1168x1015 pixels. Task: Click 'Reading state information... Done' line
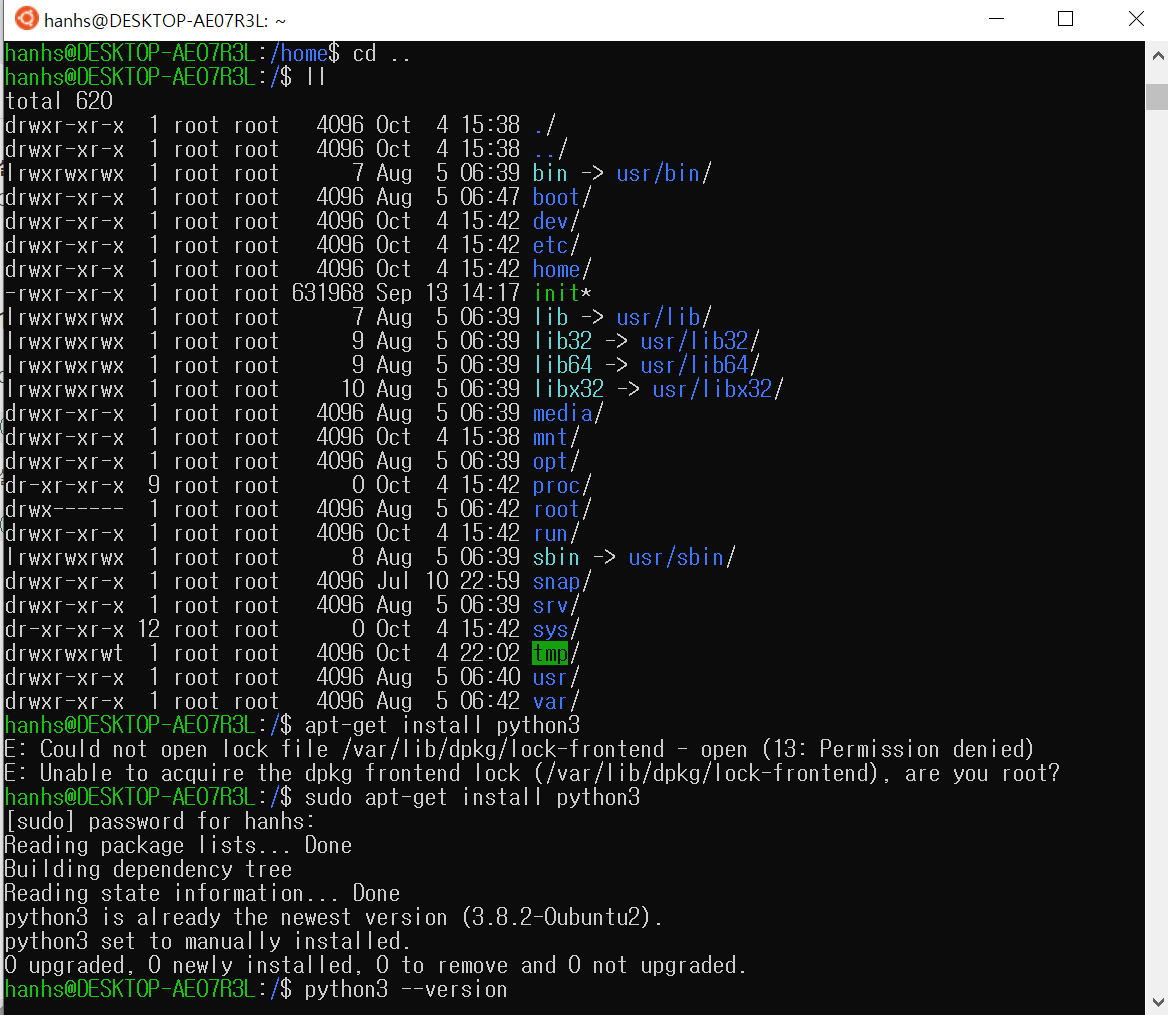pyautogui.click(x=202, y=893)
